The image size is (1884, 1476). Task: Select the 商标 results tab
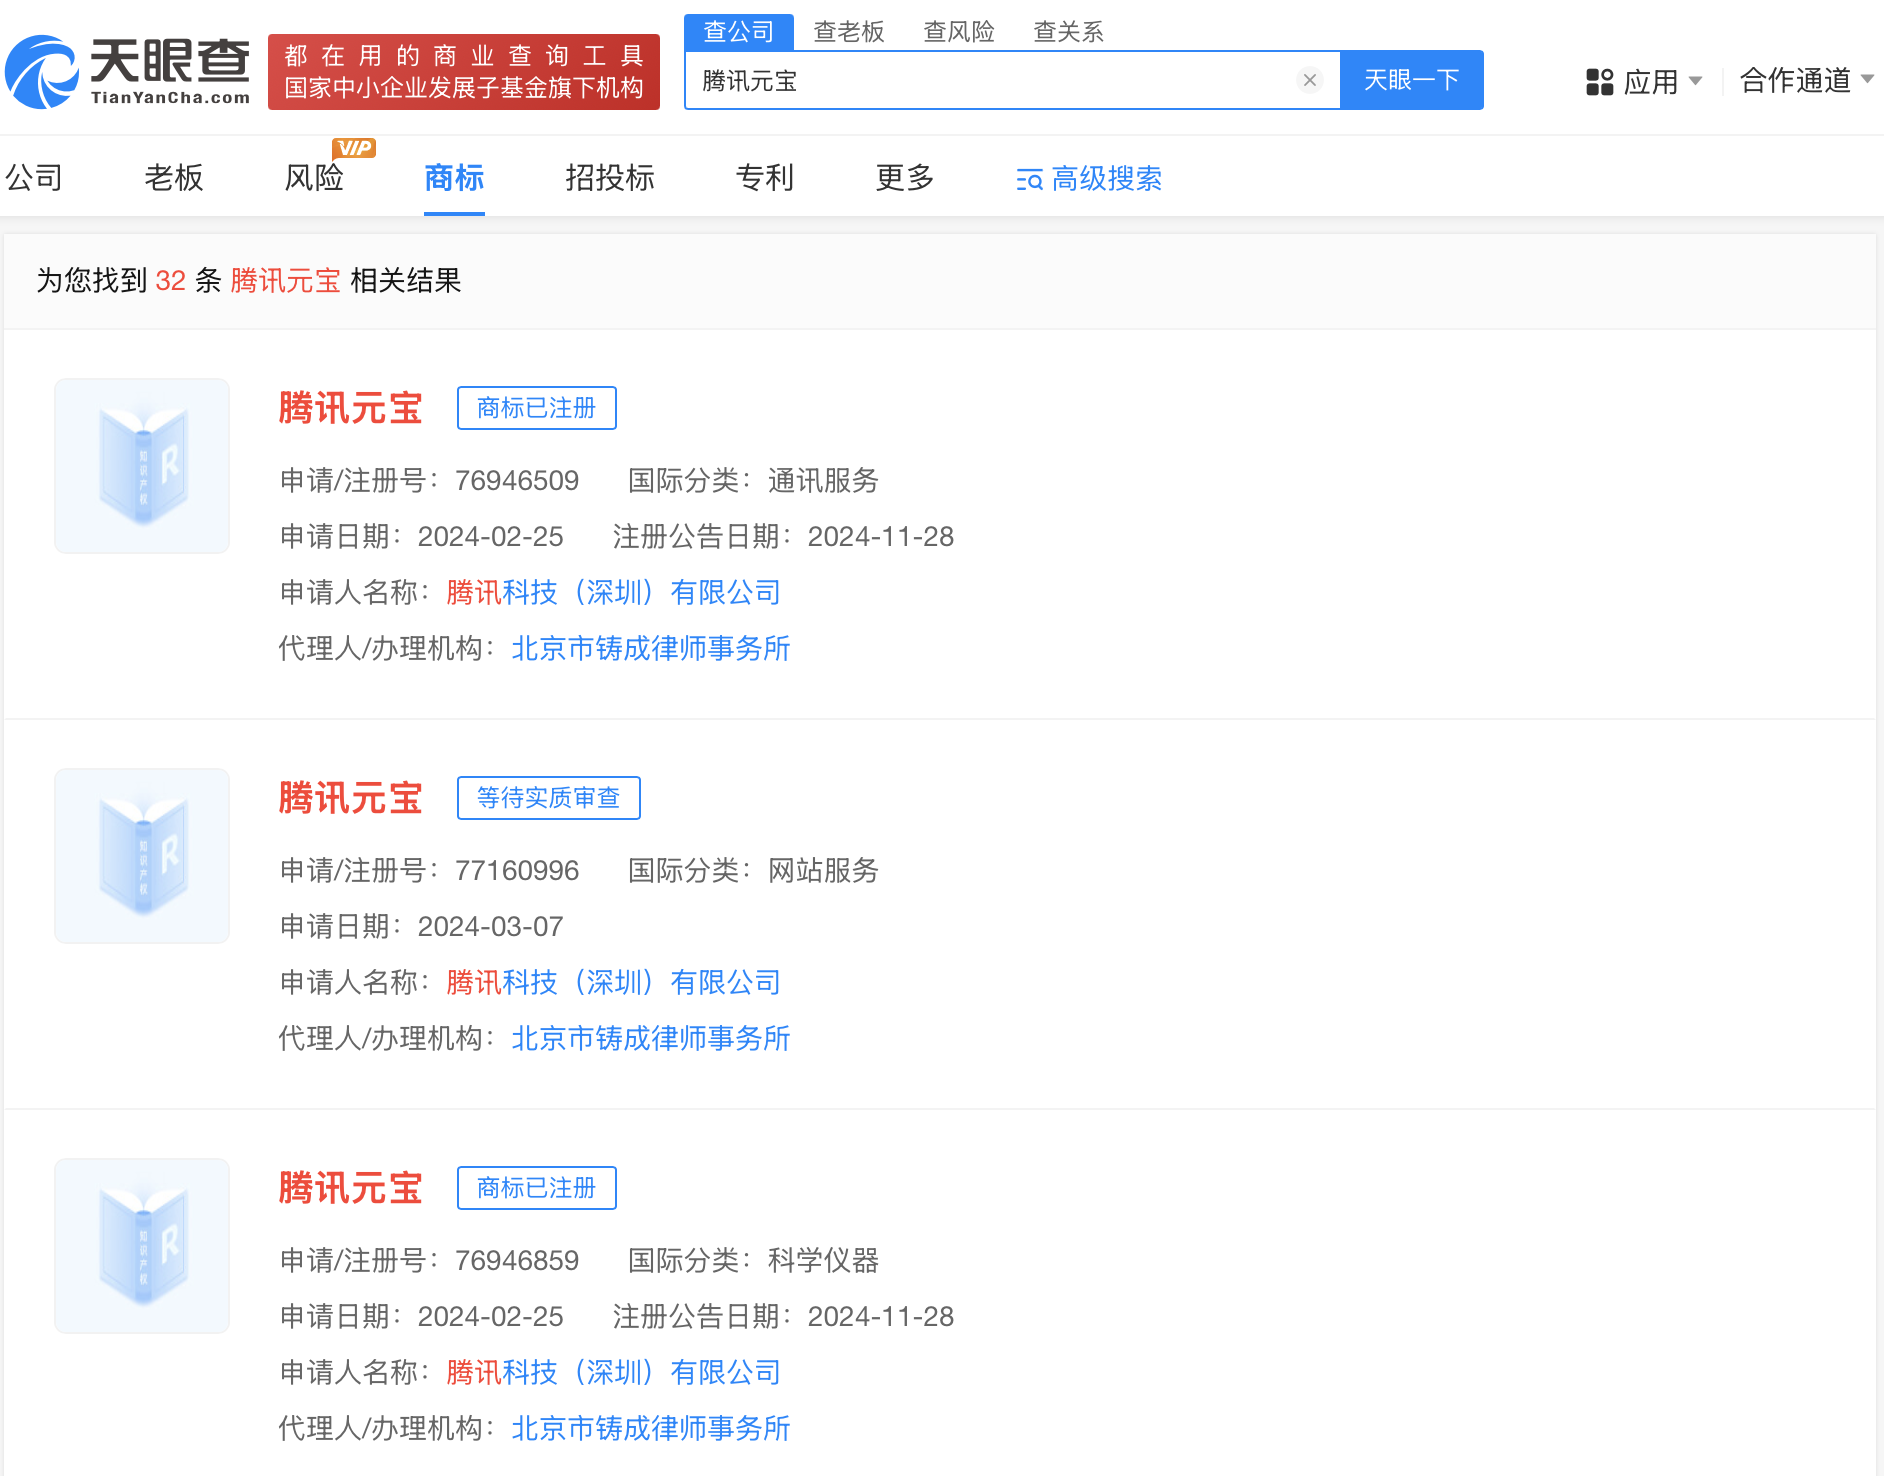click(x=454, y=178)
